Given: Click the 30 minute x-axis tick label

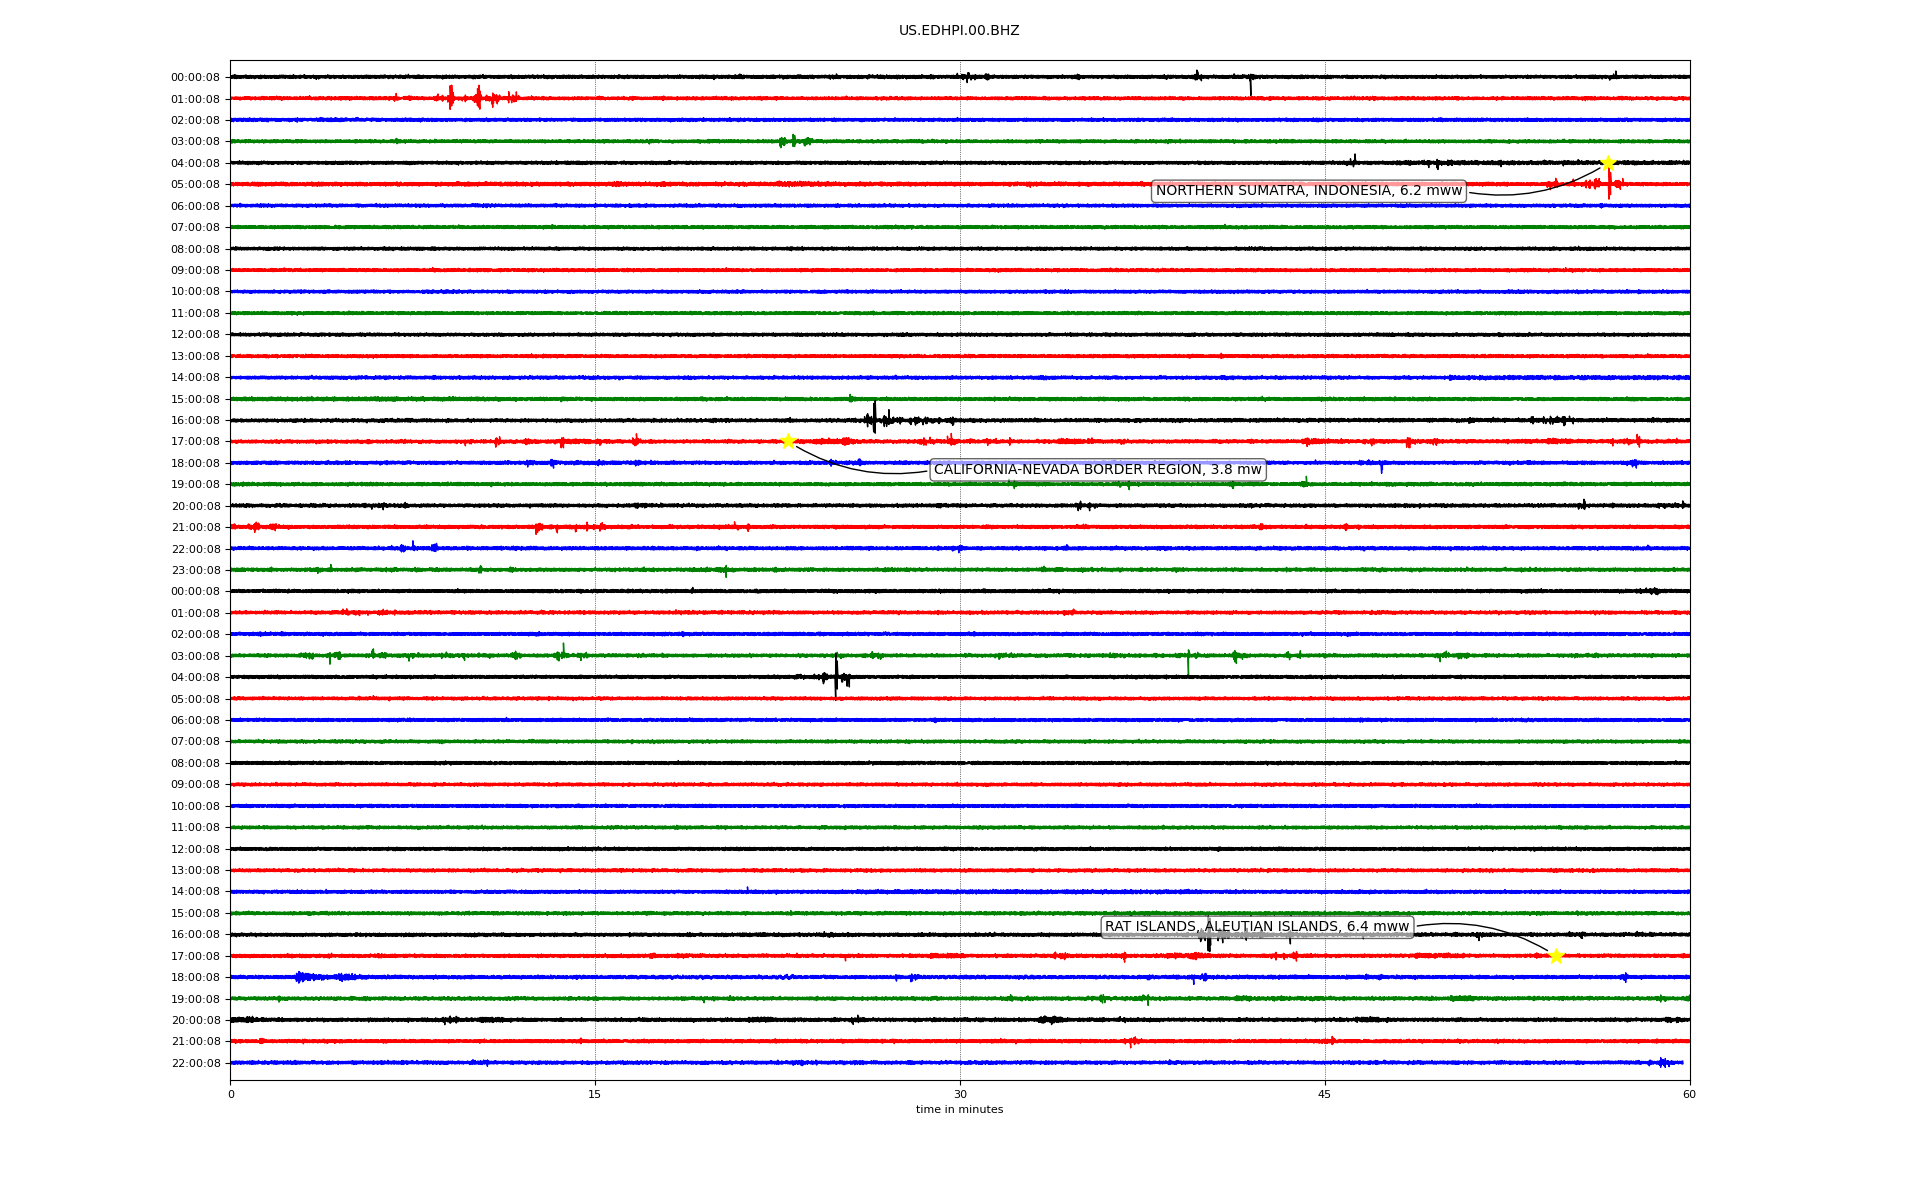Looking at the screenshot, I should [x=960, y=1094].
